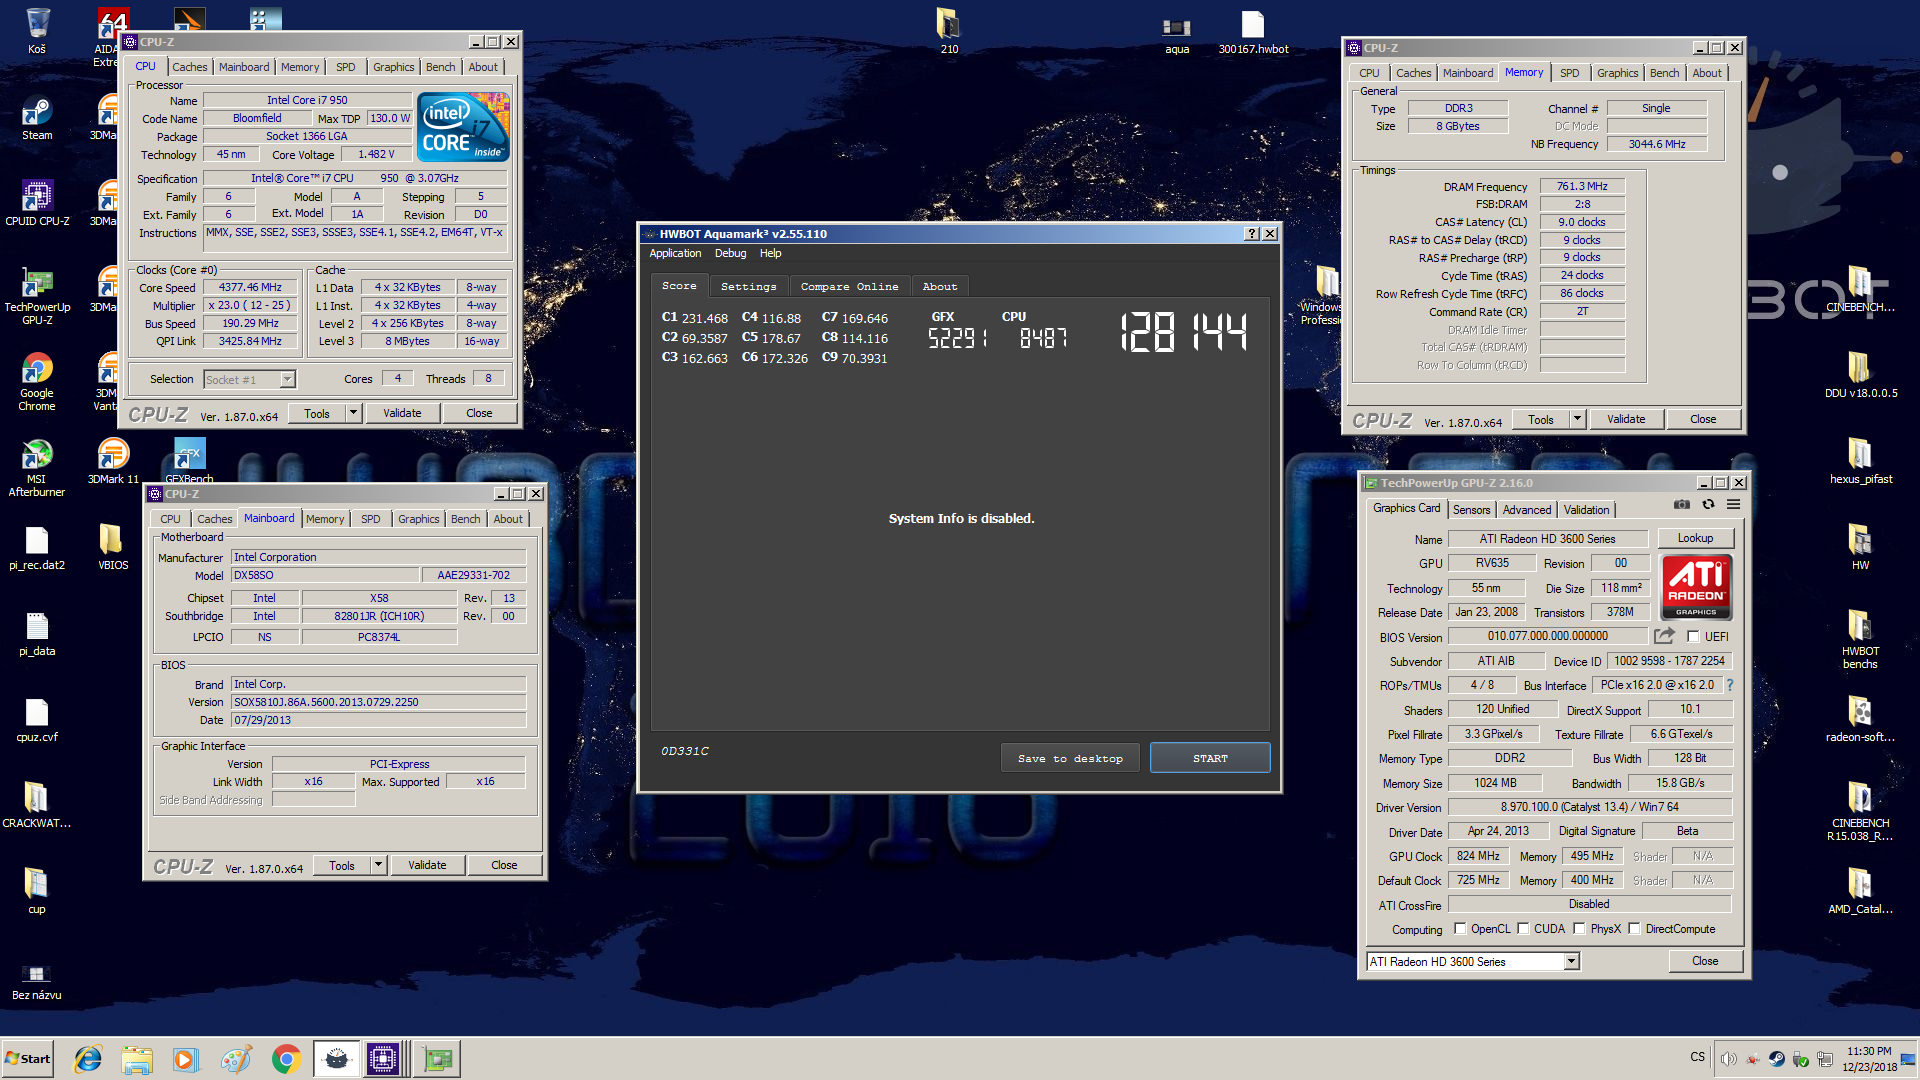Open the Tools dropdown arrow in CPU-Z CPU window
1920x1080 pixels.
pos(353,413)
